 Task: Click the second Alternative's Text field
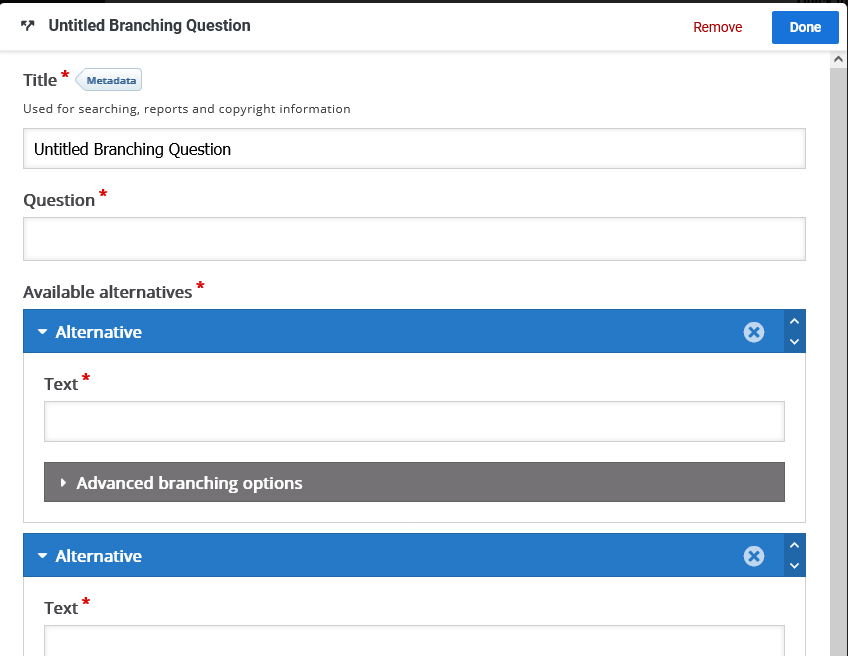[x=414, y=640]
